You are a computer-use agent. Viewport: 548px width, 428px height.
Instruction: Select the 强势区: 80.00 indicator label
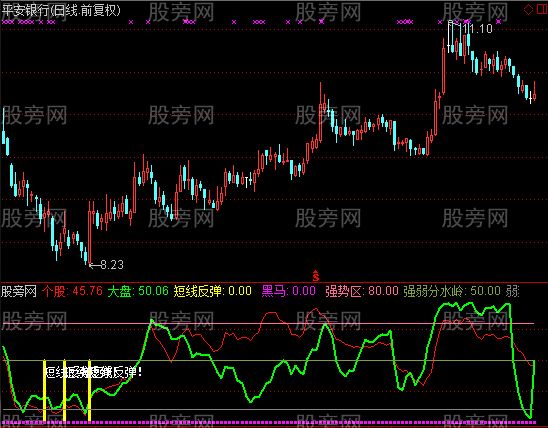coord(362,291)
